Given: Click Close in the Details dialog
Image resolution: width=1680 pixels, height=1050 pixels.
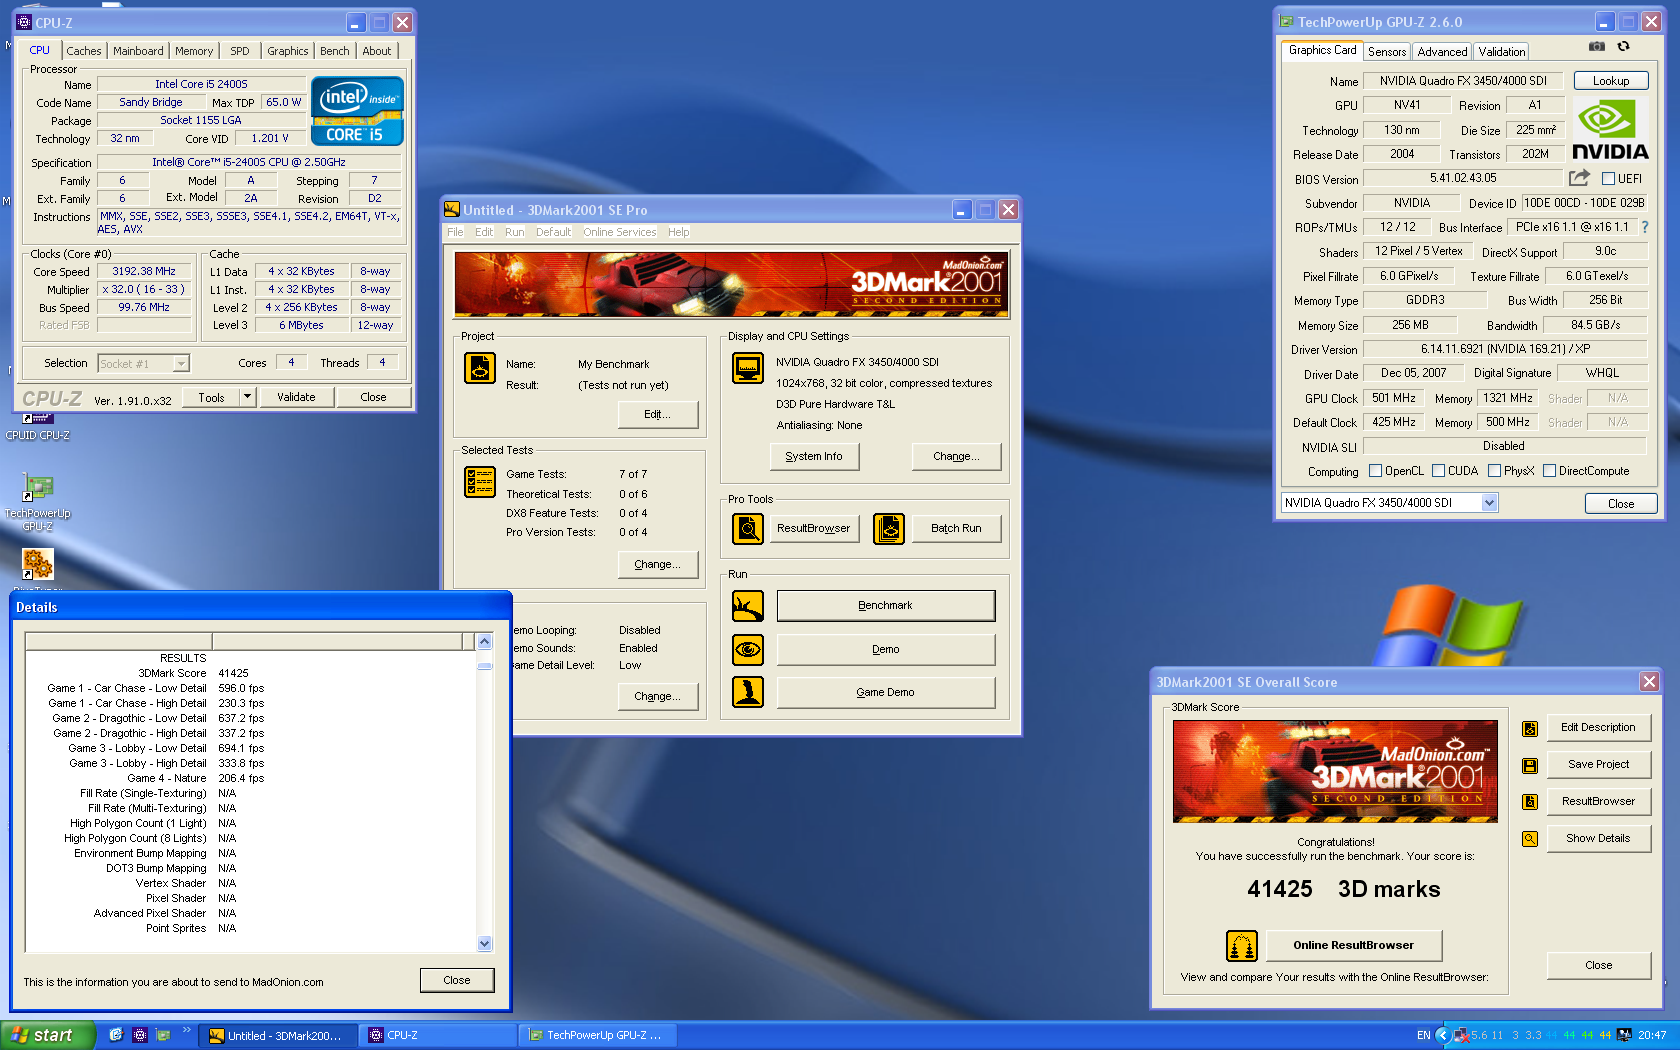Looking at the screenshot, I should tap(457, 980).
